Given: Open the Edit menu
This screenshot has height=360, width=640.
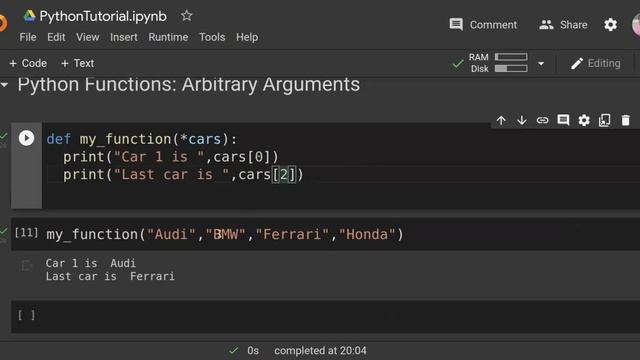Looking at the screenshot, I should [56, 37].
